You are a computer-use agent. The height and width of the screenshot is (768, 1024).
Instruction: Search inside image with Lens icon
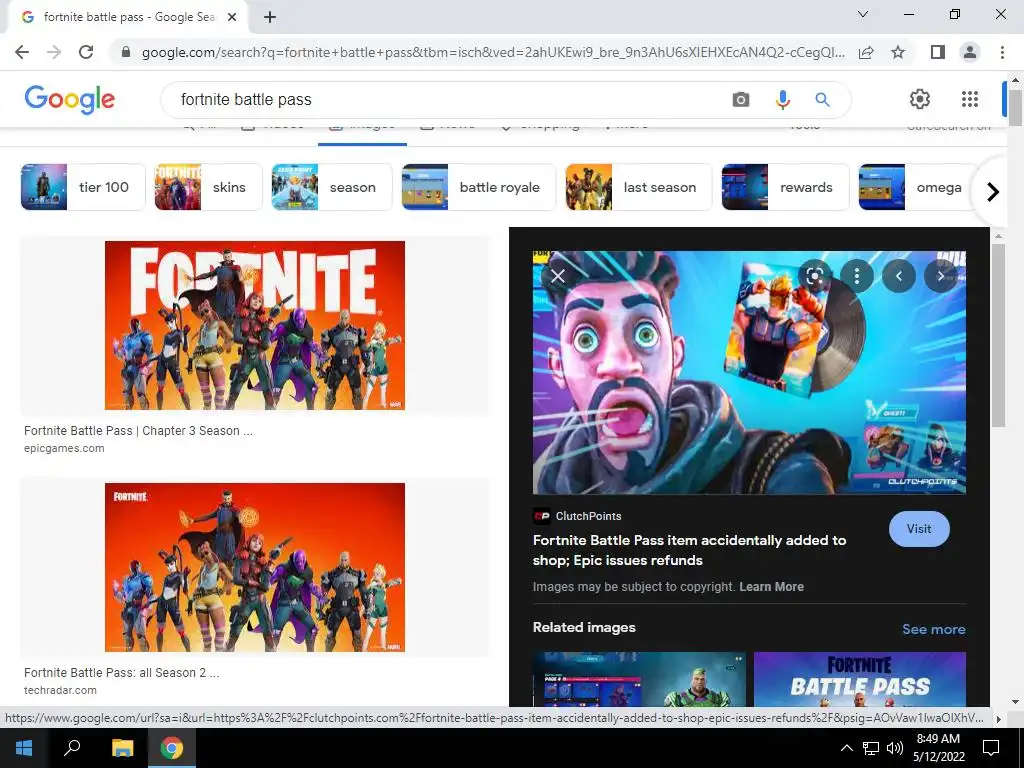[814, 276]
